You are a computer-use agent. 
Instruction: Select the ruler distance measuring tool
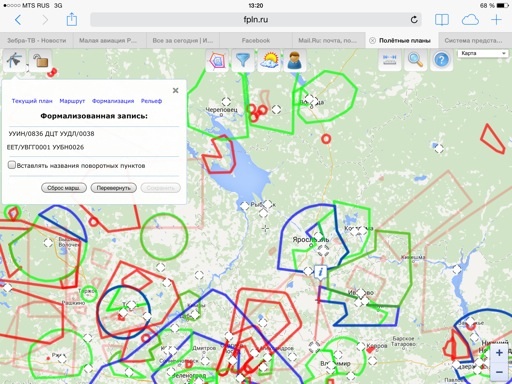click(390, 60)
